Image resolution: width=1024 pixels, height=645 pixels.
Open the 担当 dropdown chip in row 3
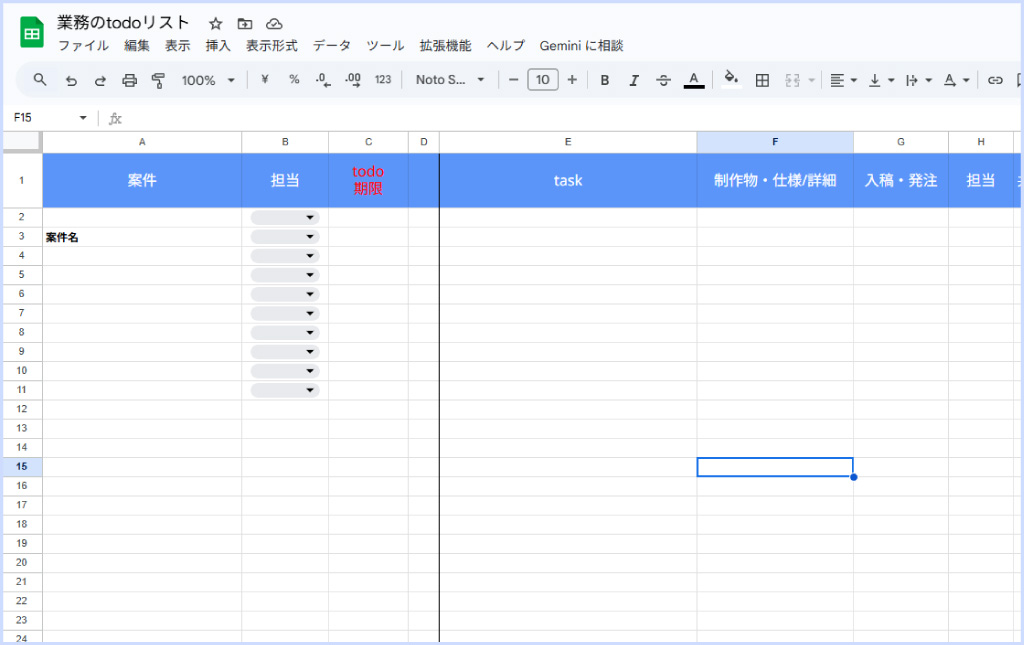(285, 237)
